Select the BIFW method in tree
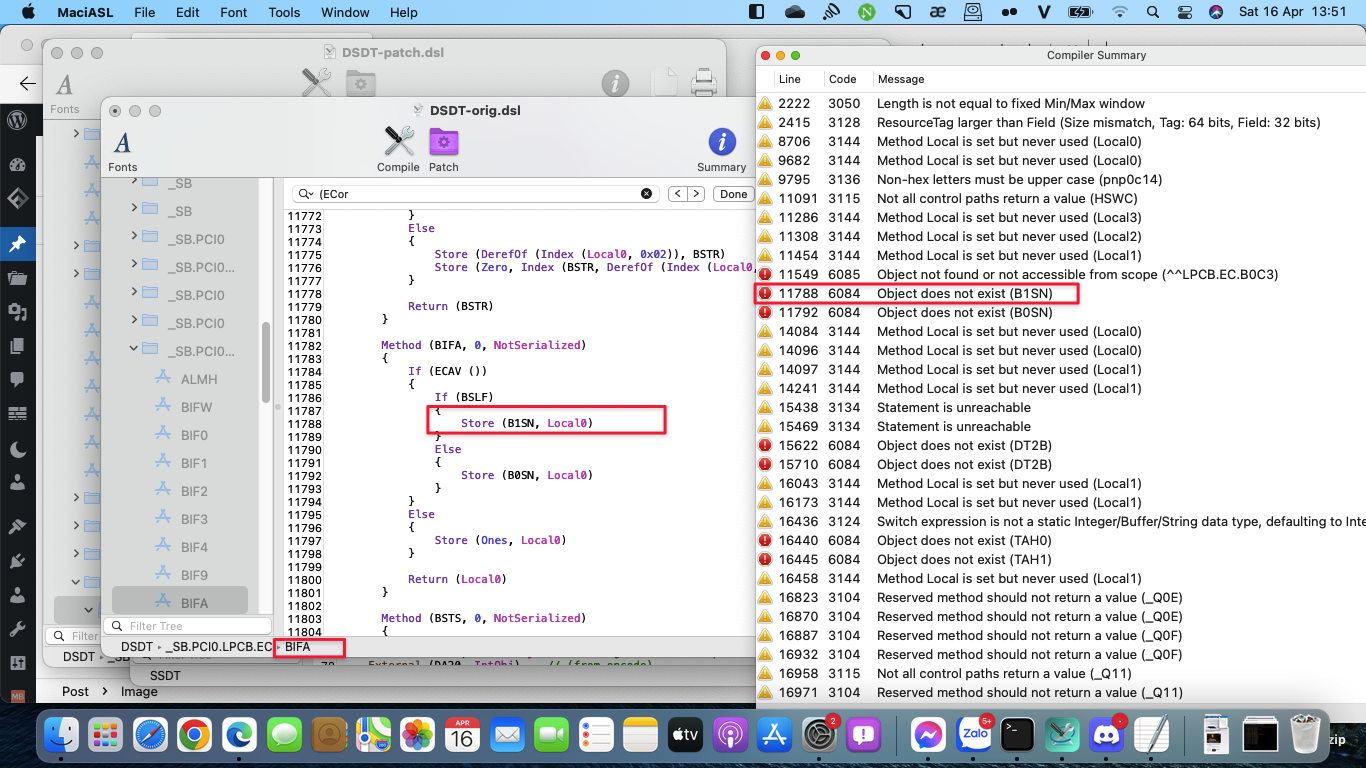This screenshot has height=768, width=1366. tap(196, 407)
